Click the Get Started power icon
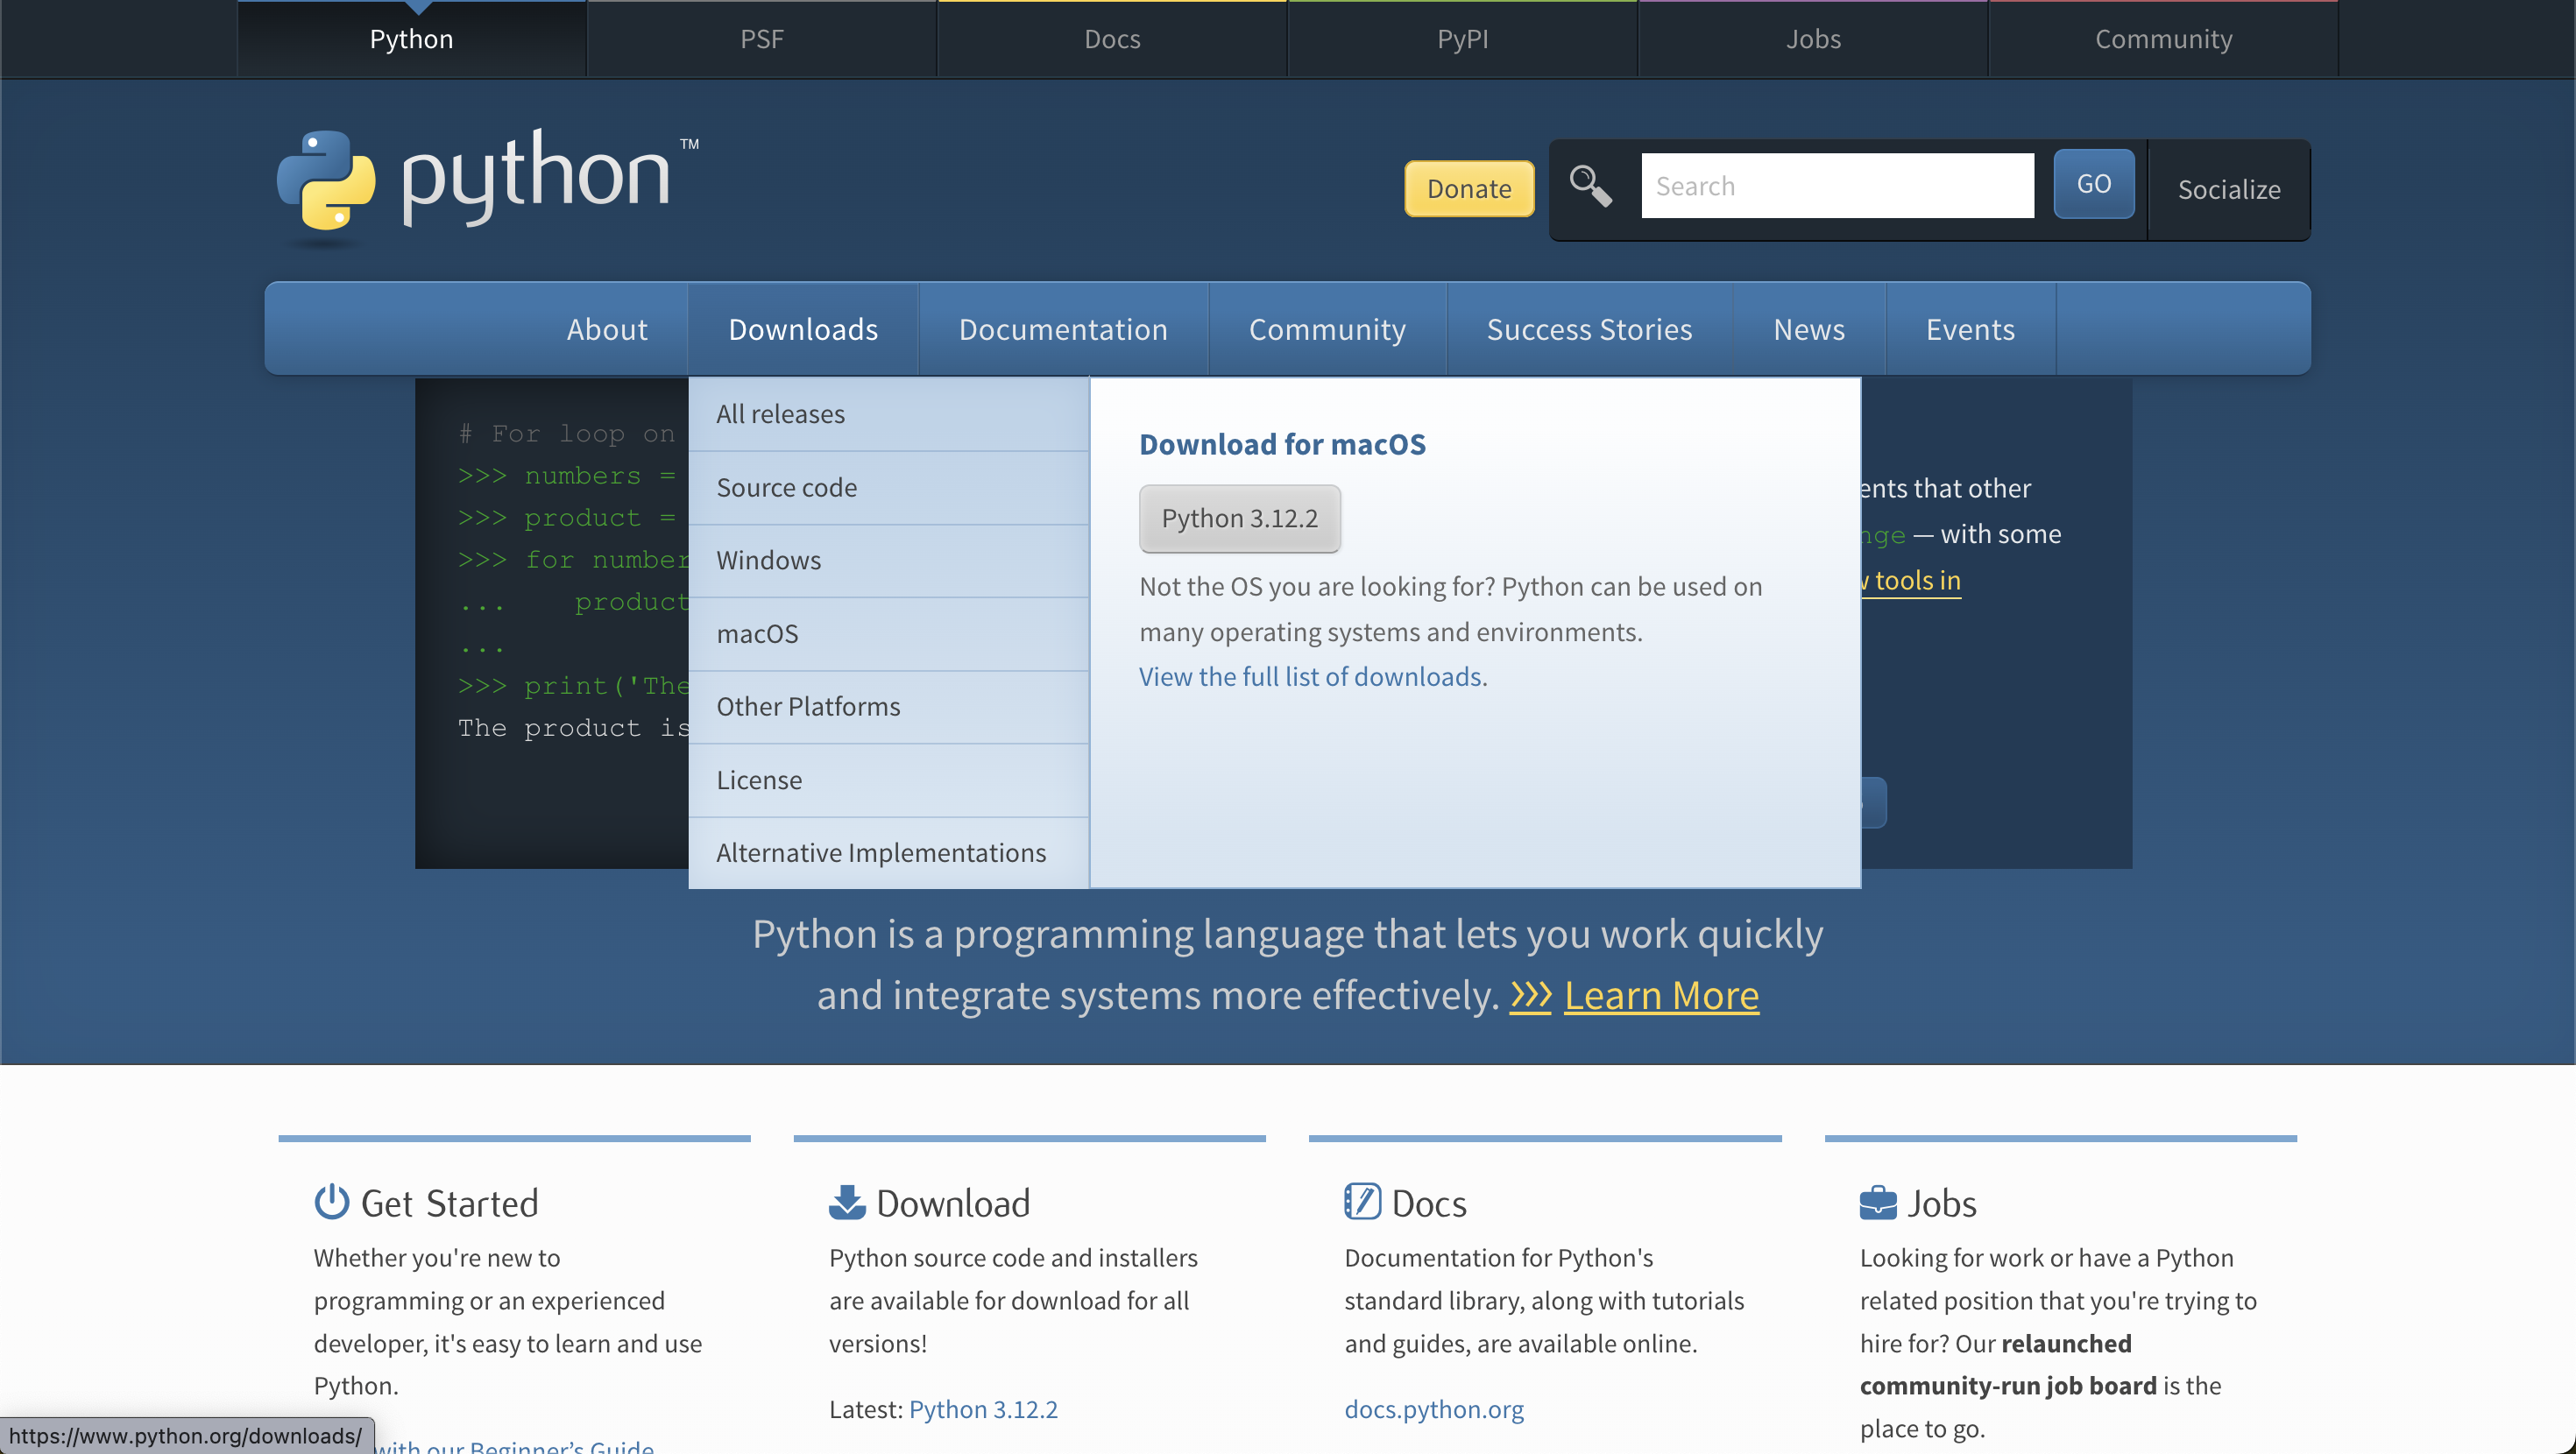Image resolution: width=2576 pixels, height=1454 pixels. (331, 1201)
